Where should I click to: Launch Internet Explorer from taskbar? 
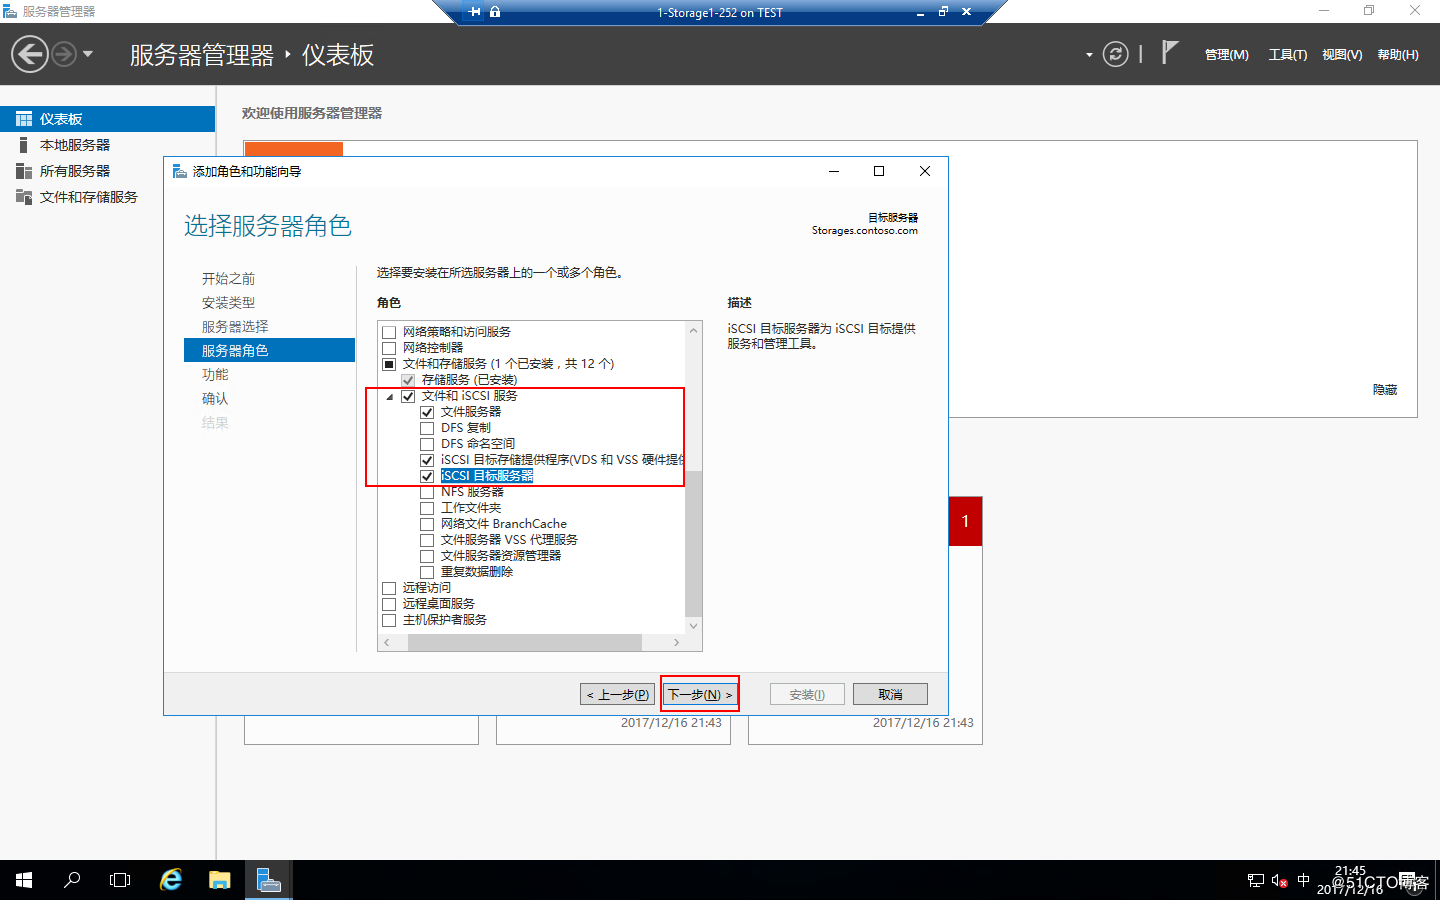pos(171,880)
